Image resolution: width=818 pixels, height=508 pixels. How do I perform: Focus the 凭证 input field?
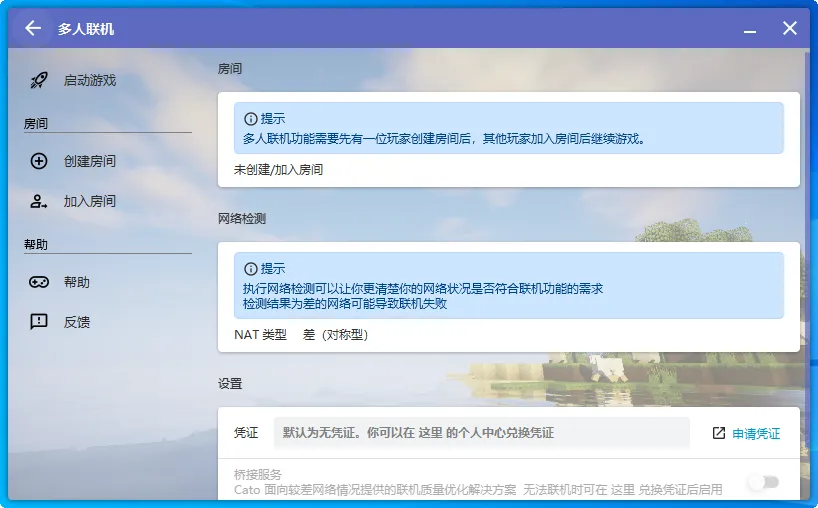tap(481, 433)
